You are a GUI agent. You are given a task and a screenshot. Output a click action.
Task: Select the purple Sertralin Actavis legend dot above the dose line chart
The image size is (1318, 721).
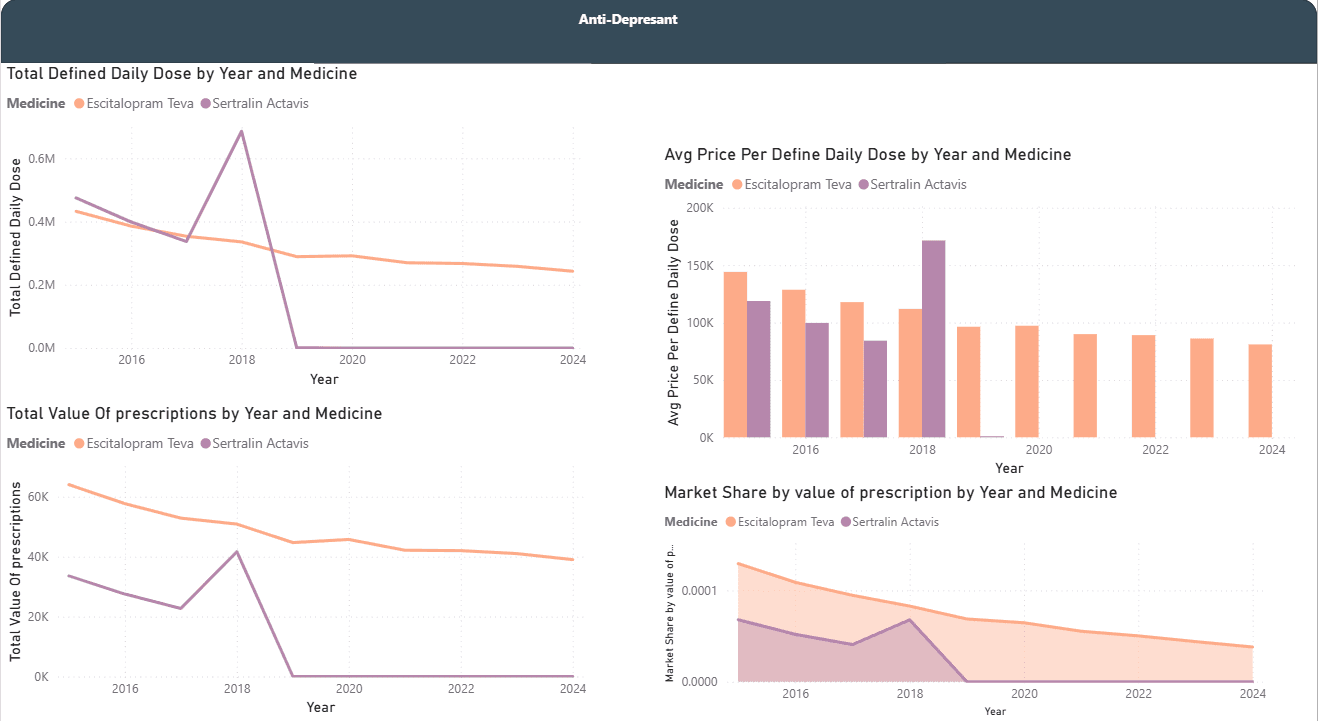click(x=204, y=103)
